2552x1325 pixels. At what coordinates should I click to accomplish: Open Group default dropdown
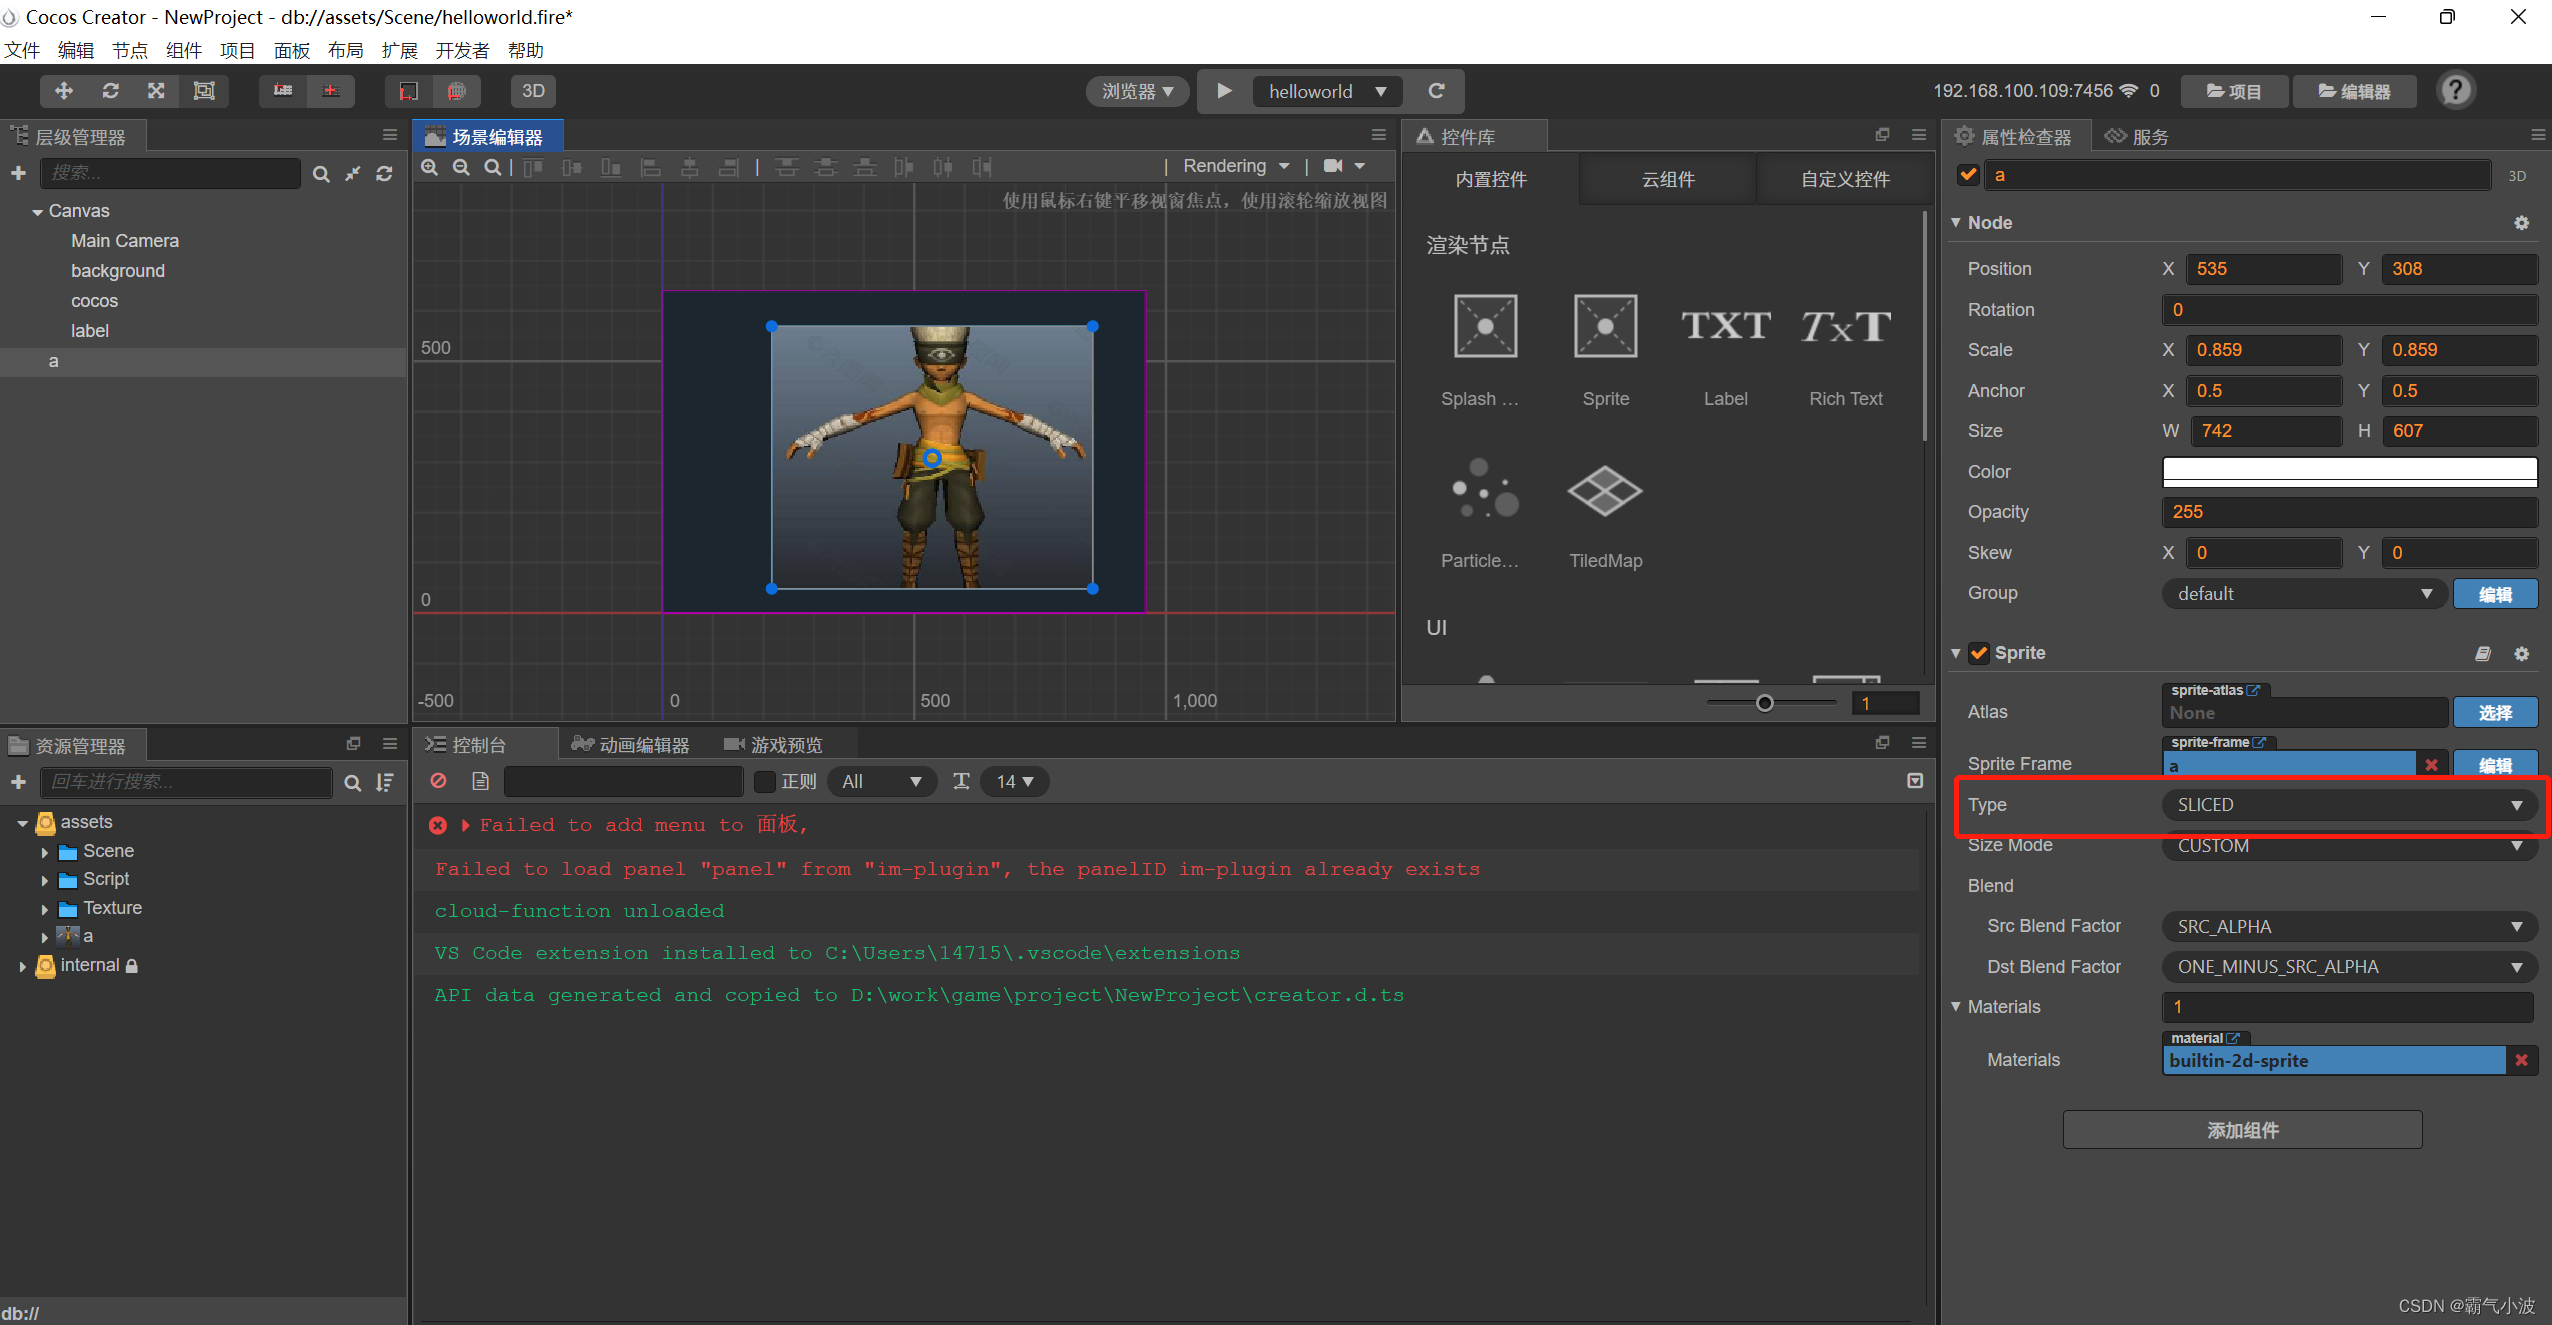coord(2305,594)
